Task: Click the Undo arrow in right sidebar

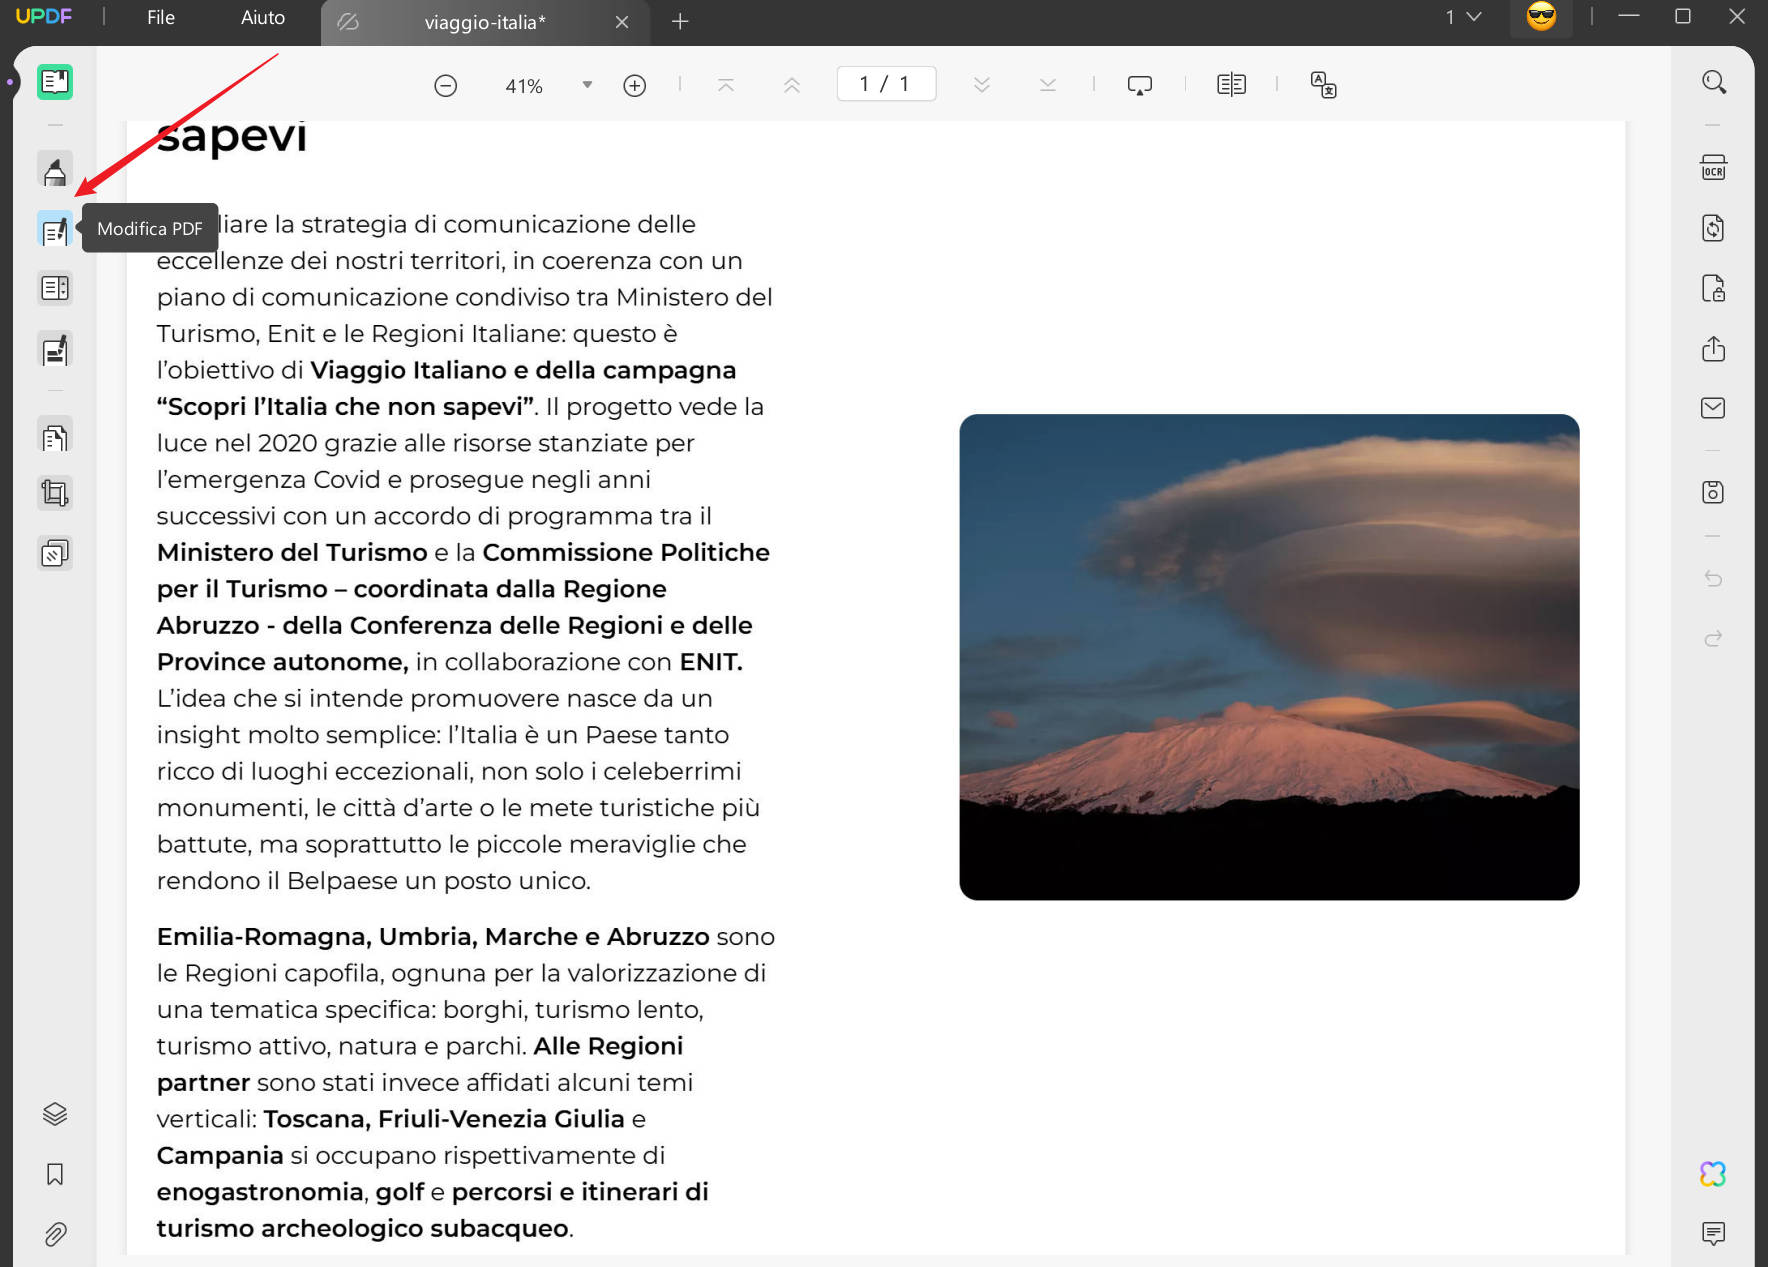Action: pos(1713,578)
